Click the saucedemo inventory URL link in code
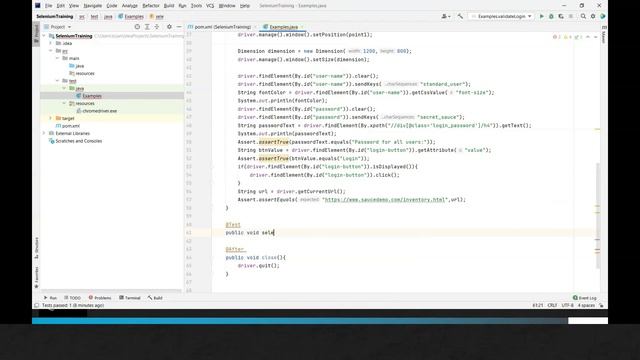This screenshot has width=640, height=360. 386,200
